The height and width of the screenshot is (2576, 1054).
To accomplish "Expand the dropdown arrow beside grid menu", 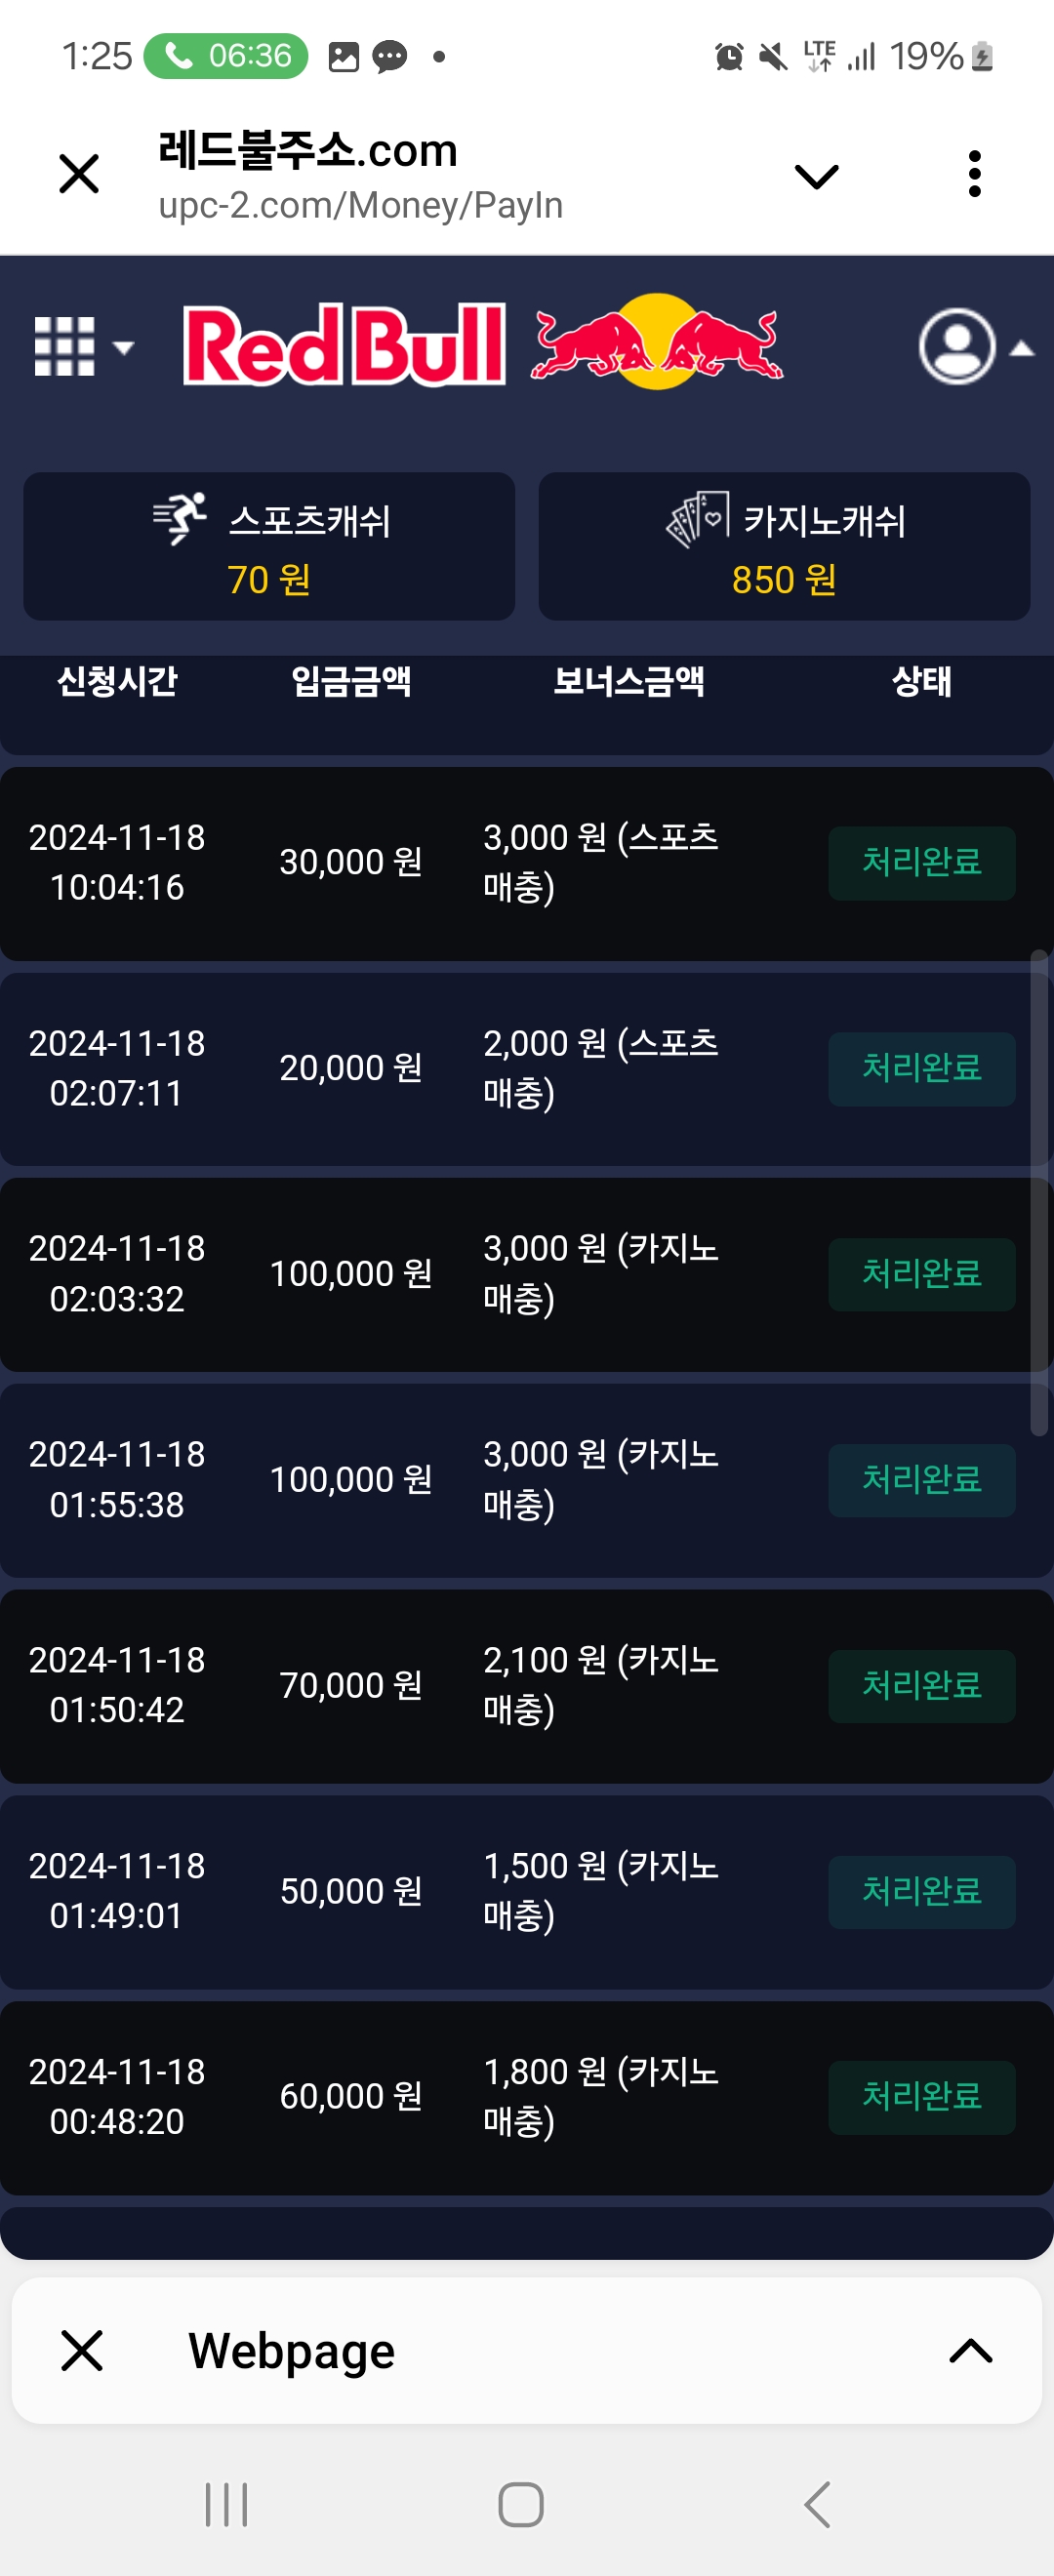I will click(123, 348).
